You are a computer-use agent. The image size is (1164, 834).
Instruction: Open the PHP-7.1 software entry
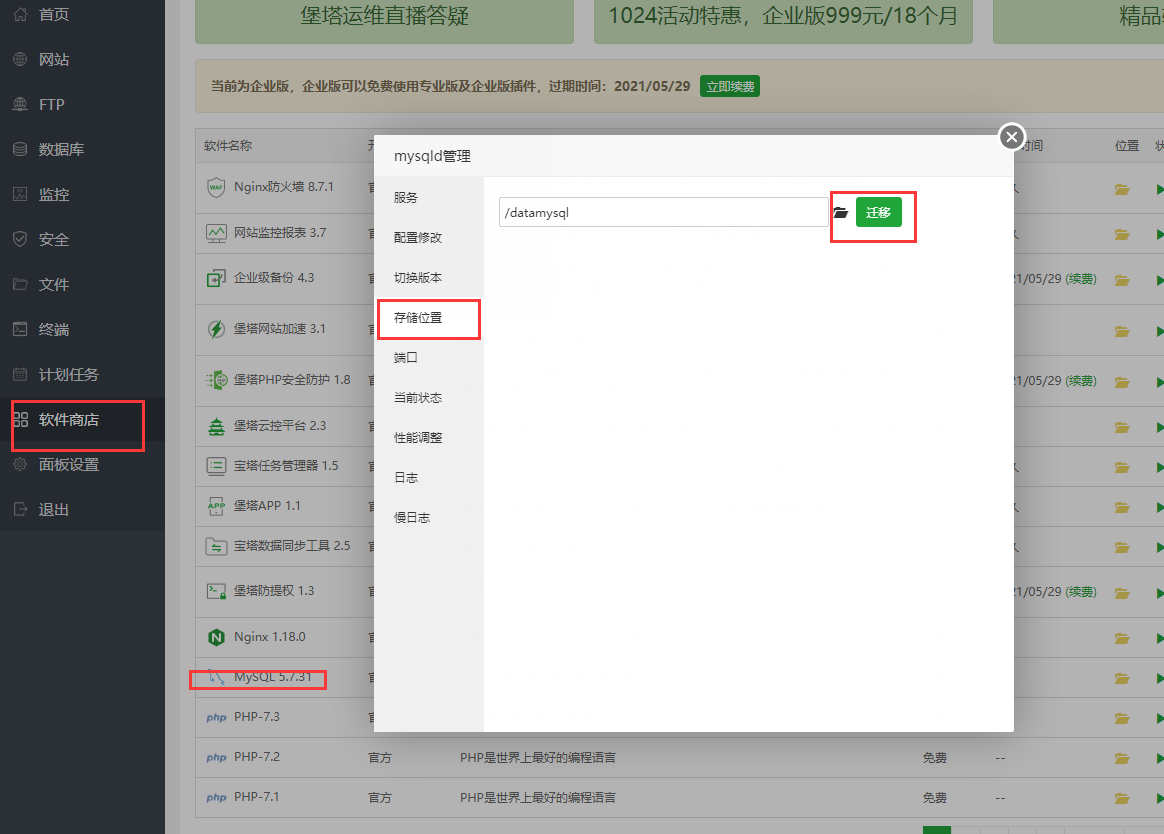(257, 797)
